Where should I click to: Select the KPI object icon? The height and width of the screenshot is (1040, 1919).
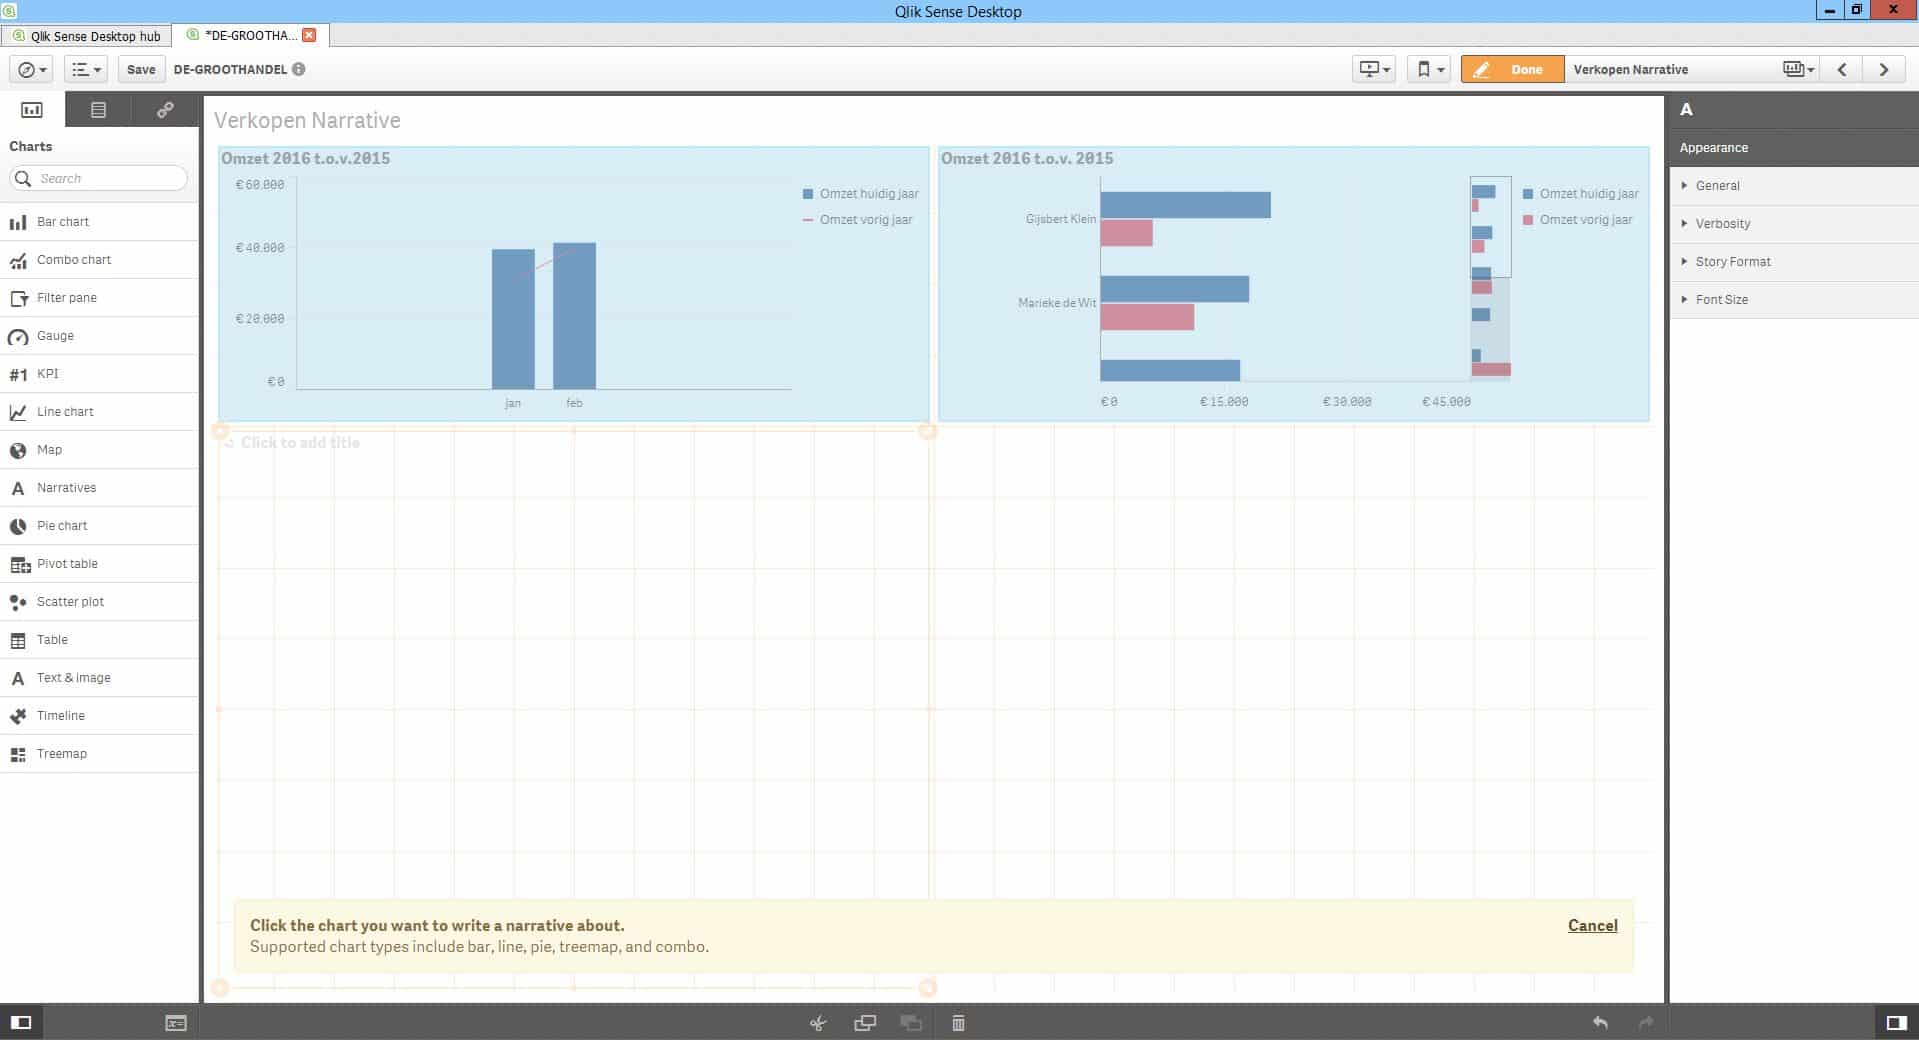(x=18, y=374)
